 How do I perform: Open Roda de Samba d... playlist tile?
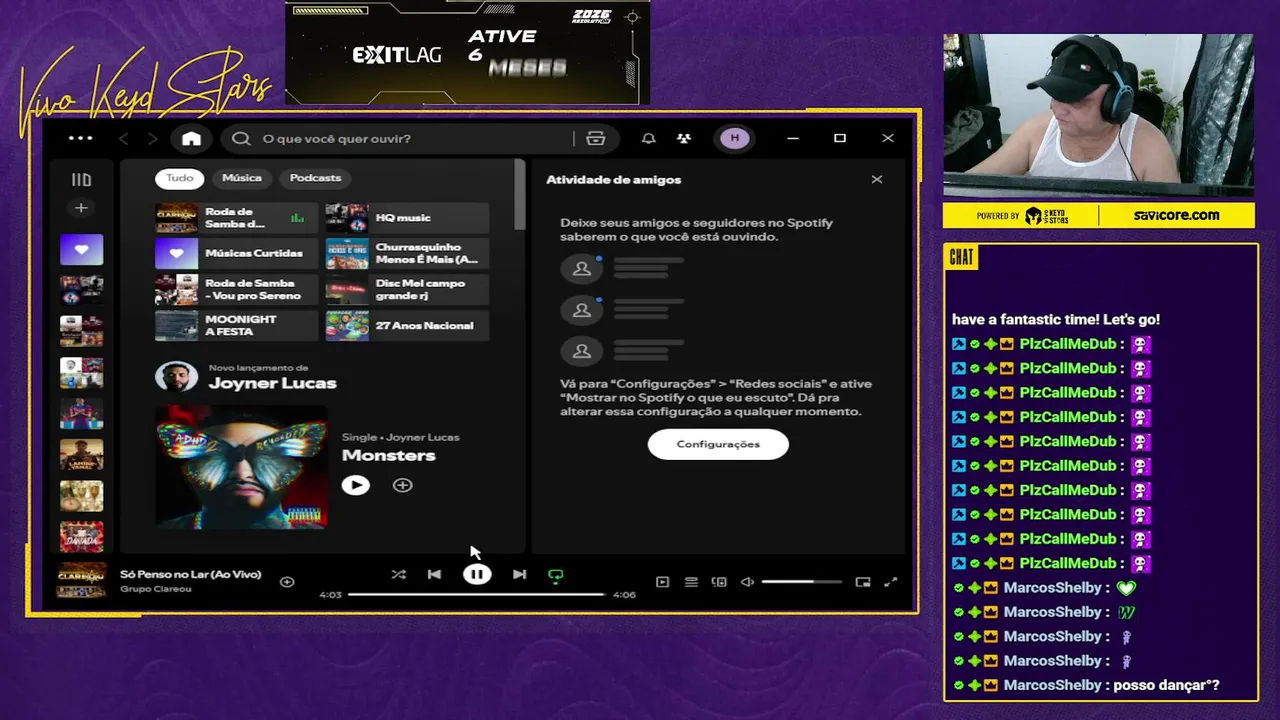click(236, 218)
